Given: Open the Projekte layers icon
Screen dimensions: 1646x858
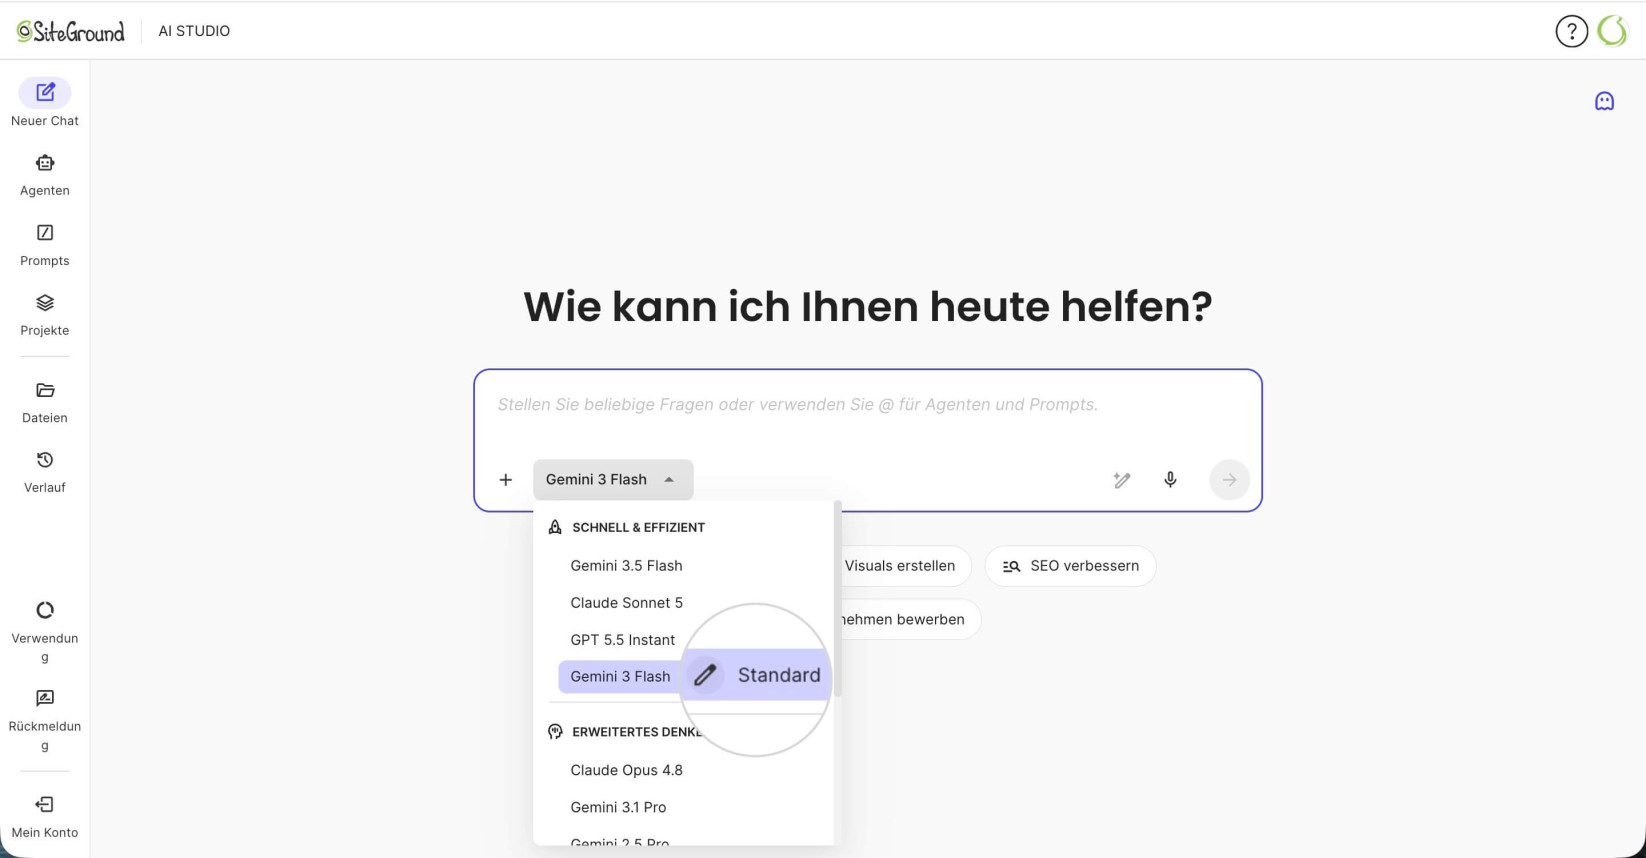Looking at the screenshot, I should [45, 303].
